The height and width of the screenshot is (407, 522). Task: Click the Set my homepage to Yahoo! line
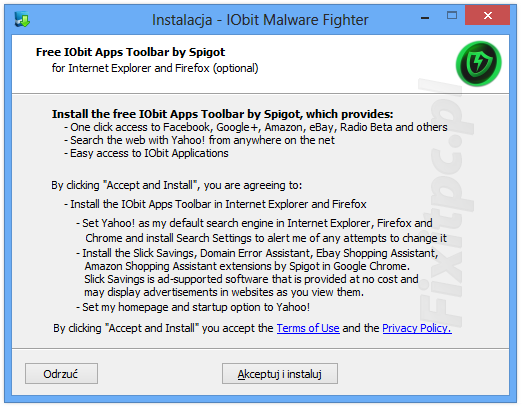193,307
